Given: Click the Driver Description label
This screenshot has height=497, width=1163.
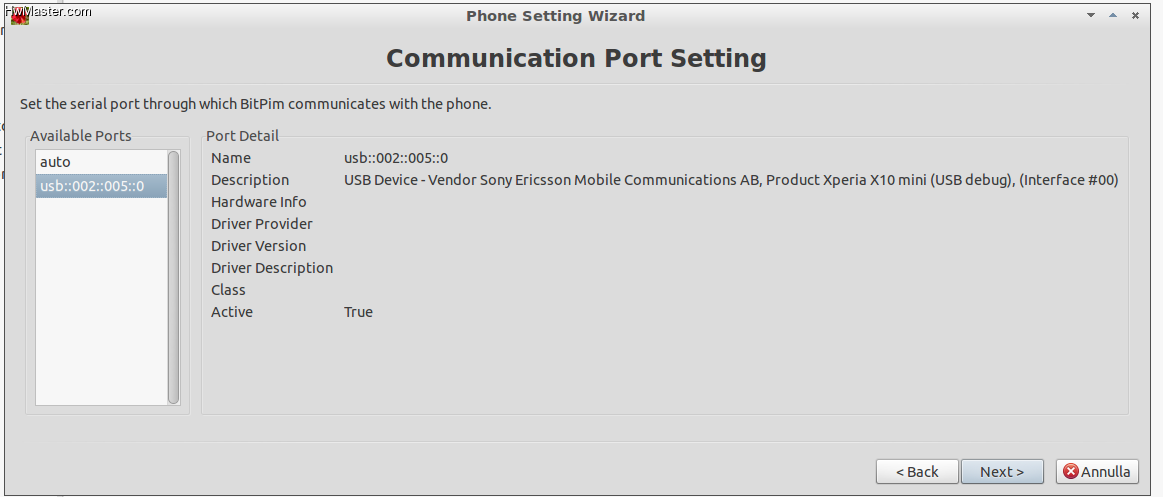Looking at the screenshot, I should click(272, 268).
